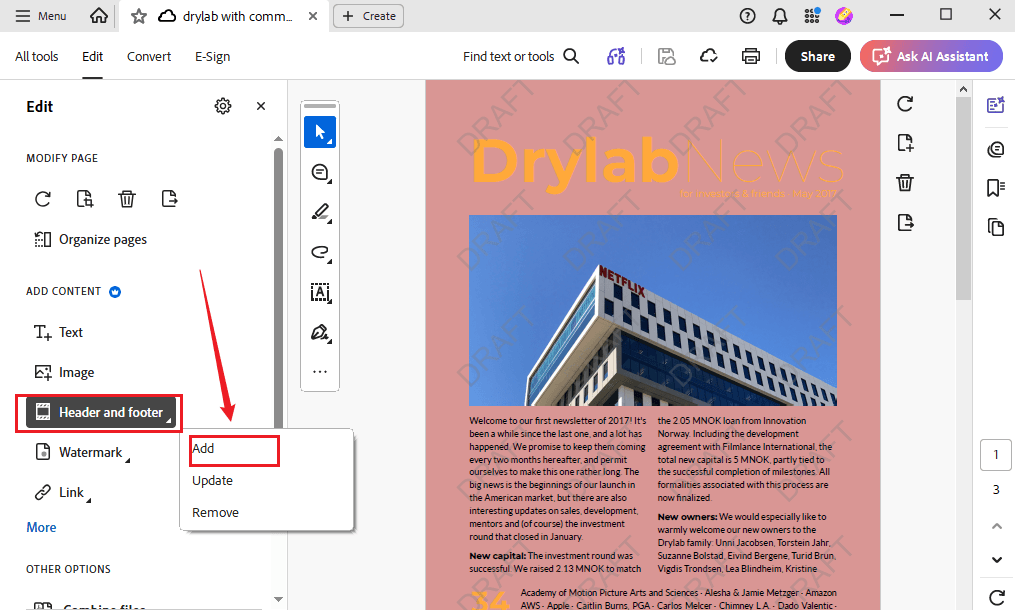The image size is (1015, 610).
Task: Open the Adobe apps grid icon
Action: click(x=812, y=16)
